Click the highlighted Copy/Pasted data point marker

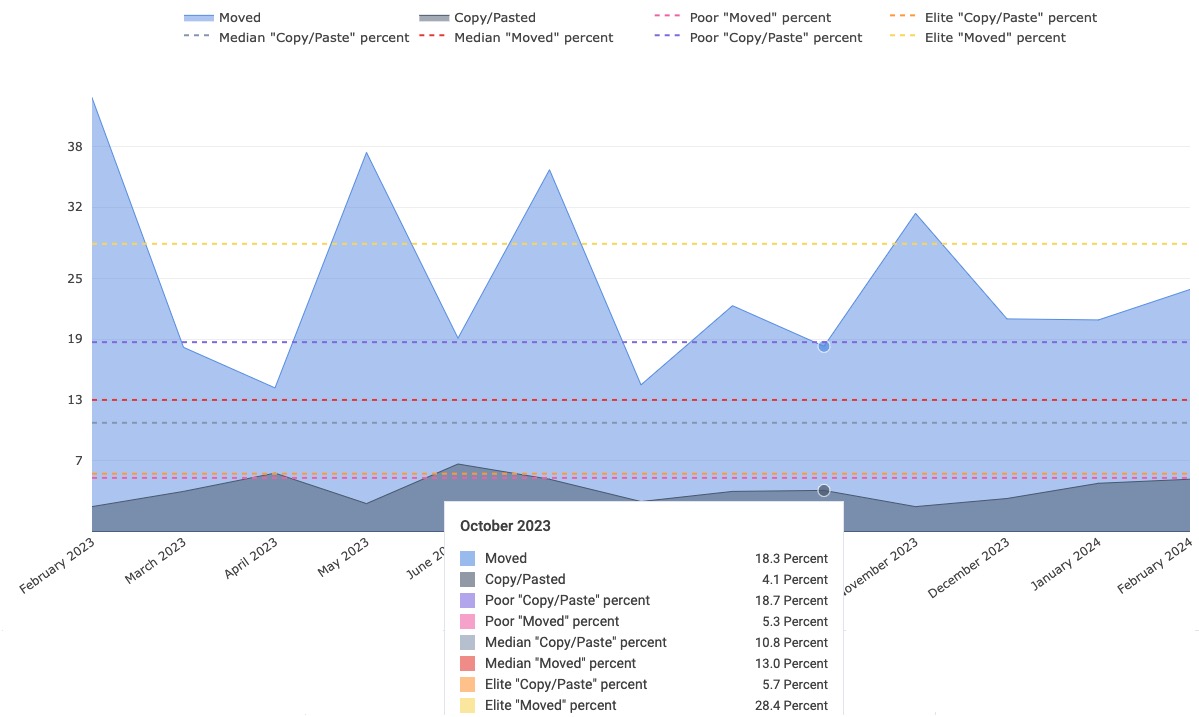(824, 490)
